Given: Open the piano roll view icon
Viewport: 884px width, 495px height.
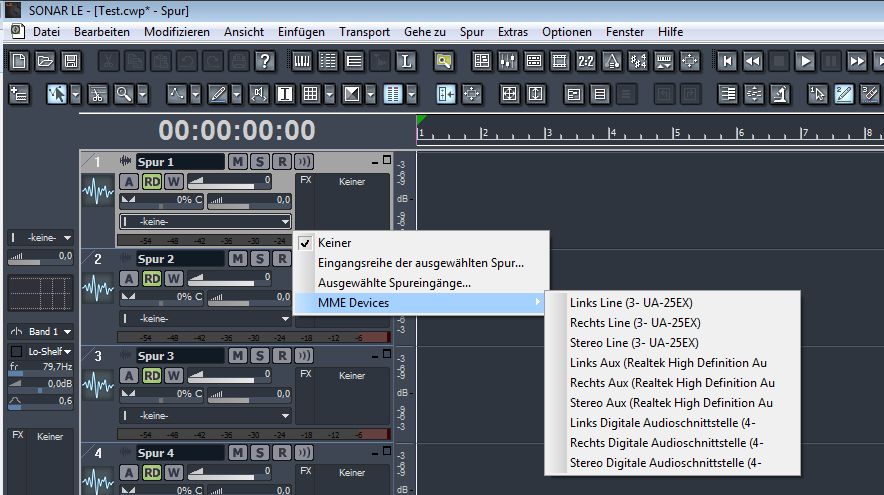Looking at the screenshot, I should [x=302, y=61].
